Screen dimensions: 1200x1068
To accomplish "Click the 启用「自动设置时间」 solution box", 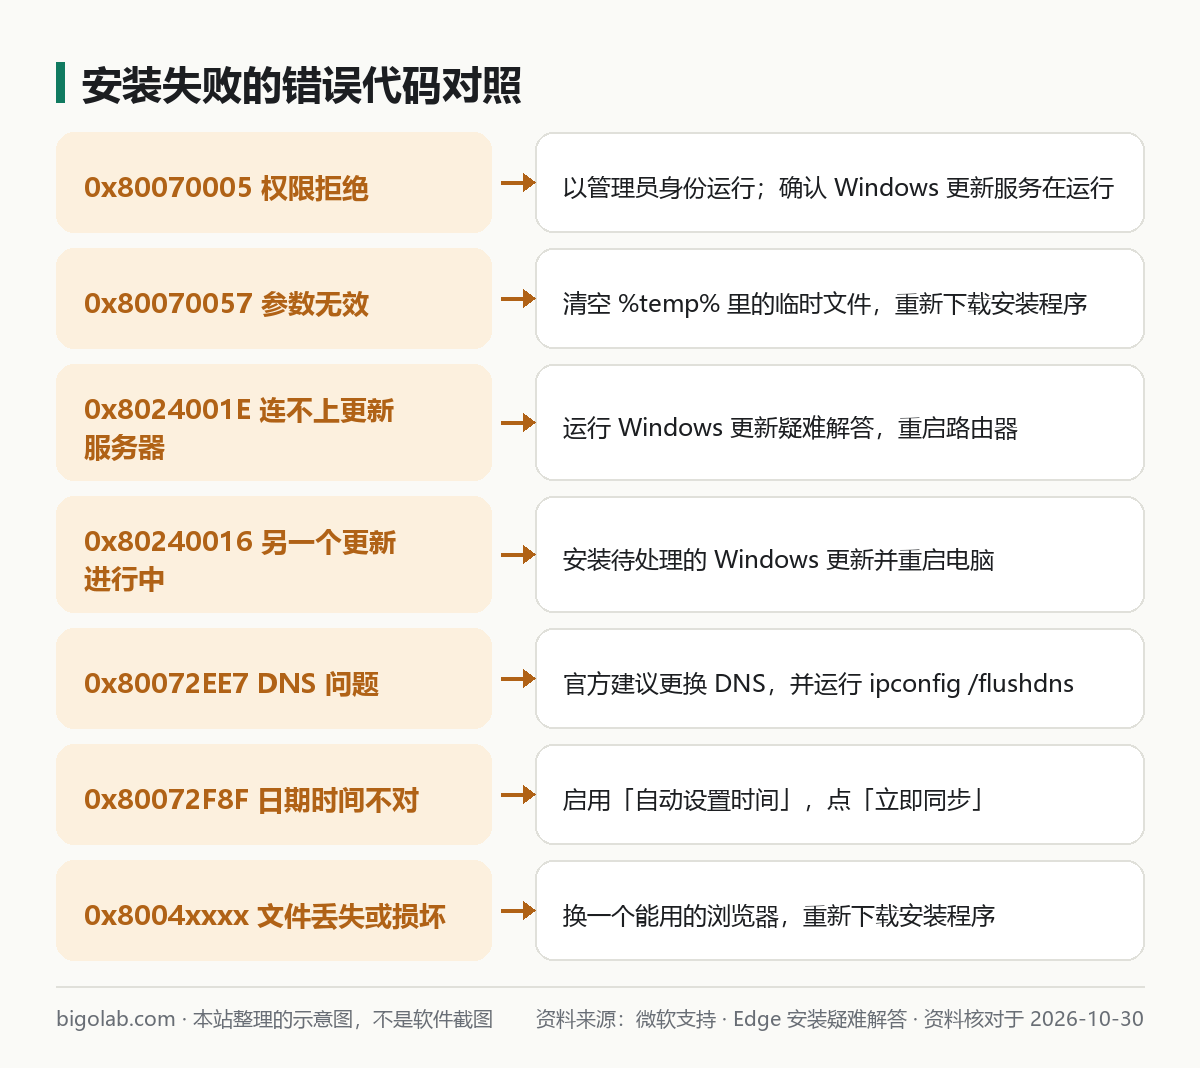I will (x=840, y=795).
